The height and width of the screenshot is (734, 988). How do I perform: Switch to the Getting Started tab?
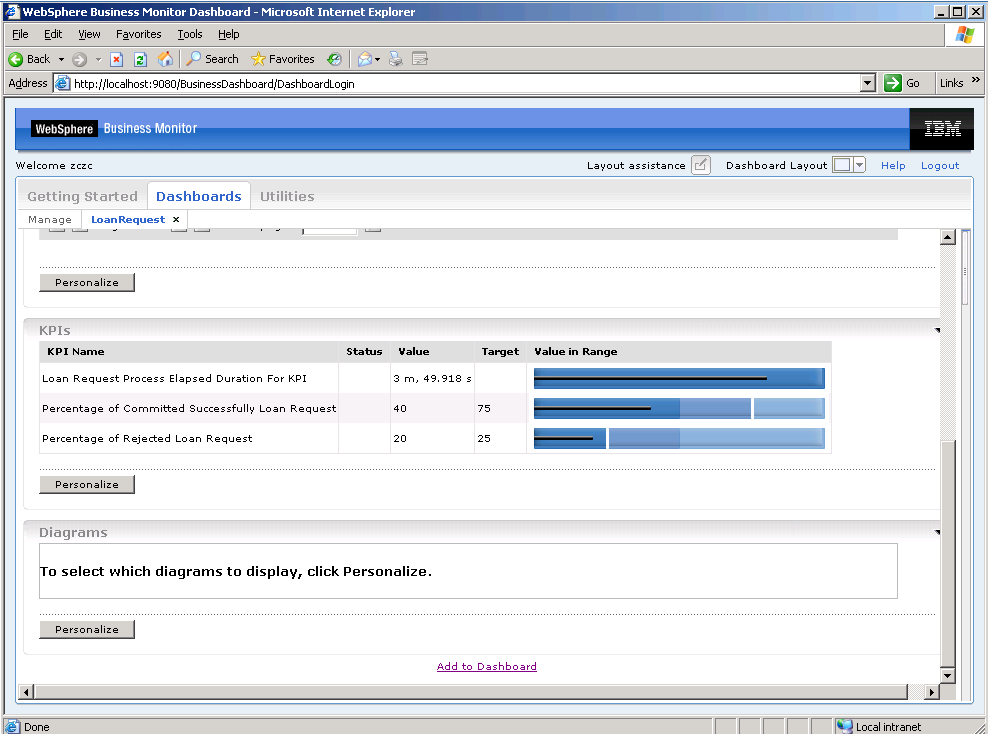[x=83, y=197]
